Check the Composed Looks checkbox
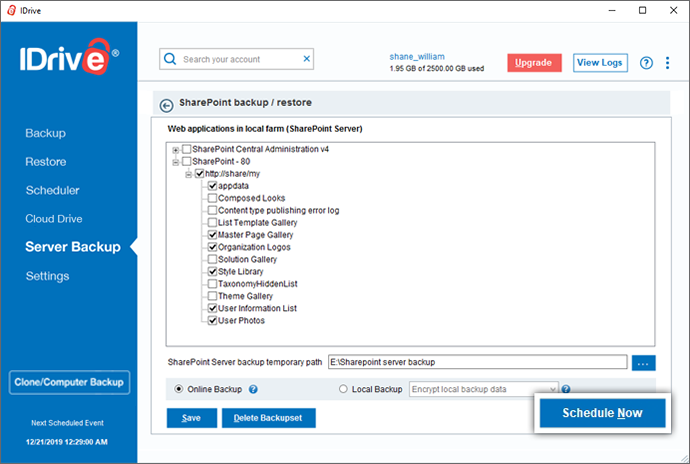This screenshot has width=690, height=464. pos(212,198)
